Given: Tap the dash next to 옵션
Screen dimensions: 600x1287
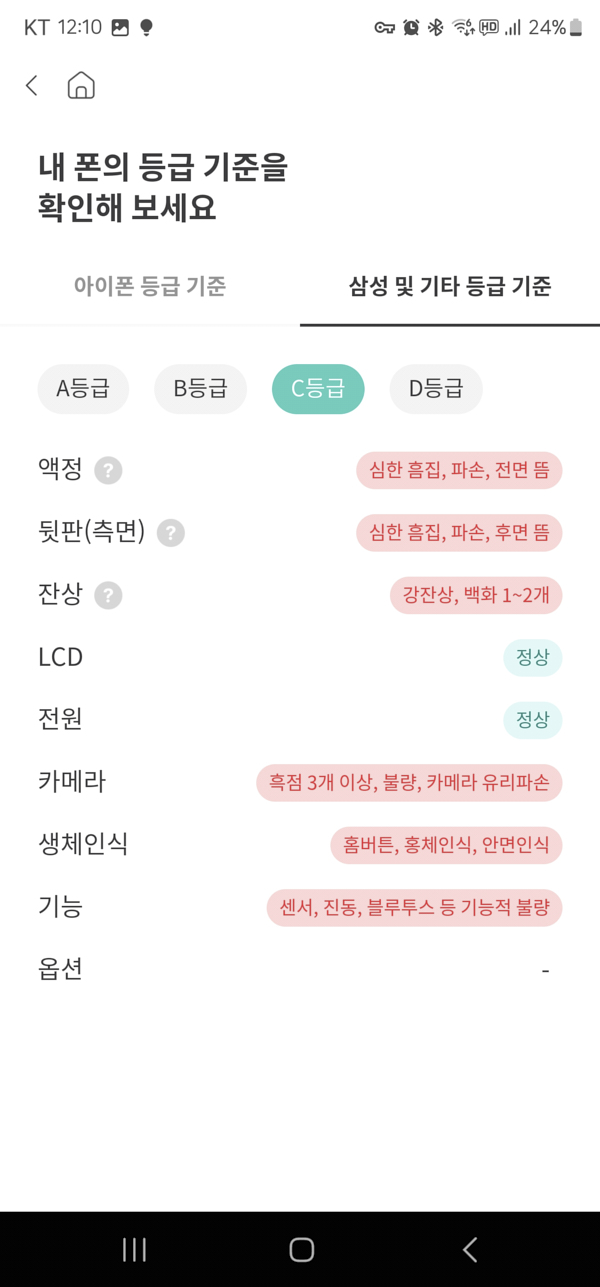Looking at the screenshot, I should (544, 969).
